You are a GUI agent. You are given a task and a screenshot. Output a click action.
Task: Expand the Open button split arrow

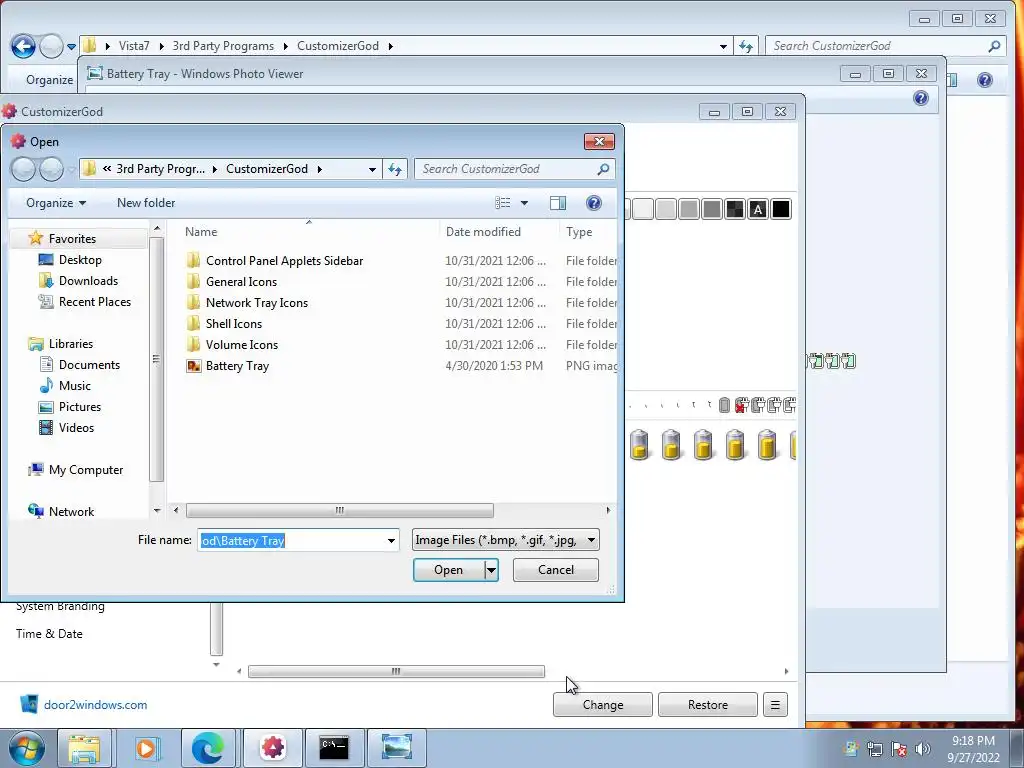(x=491, y=569)
